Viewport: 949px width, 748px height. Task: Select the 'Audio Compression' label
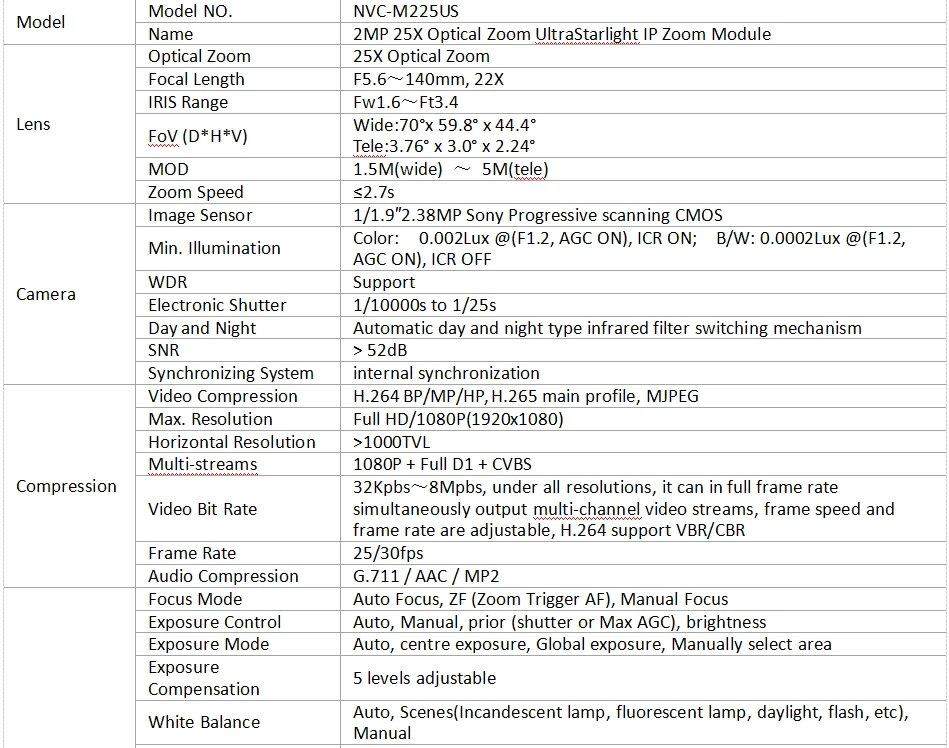click(223, 577)
